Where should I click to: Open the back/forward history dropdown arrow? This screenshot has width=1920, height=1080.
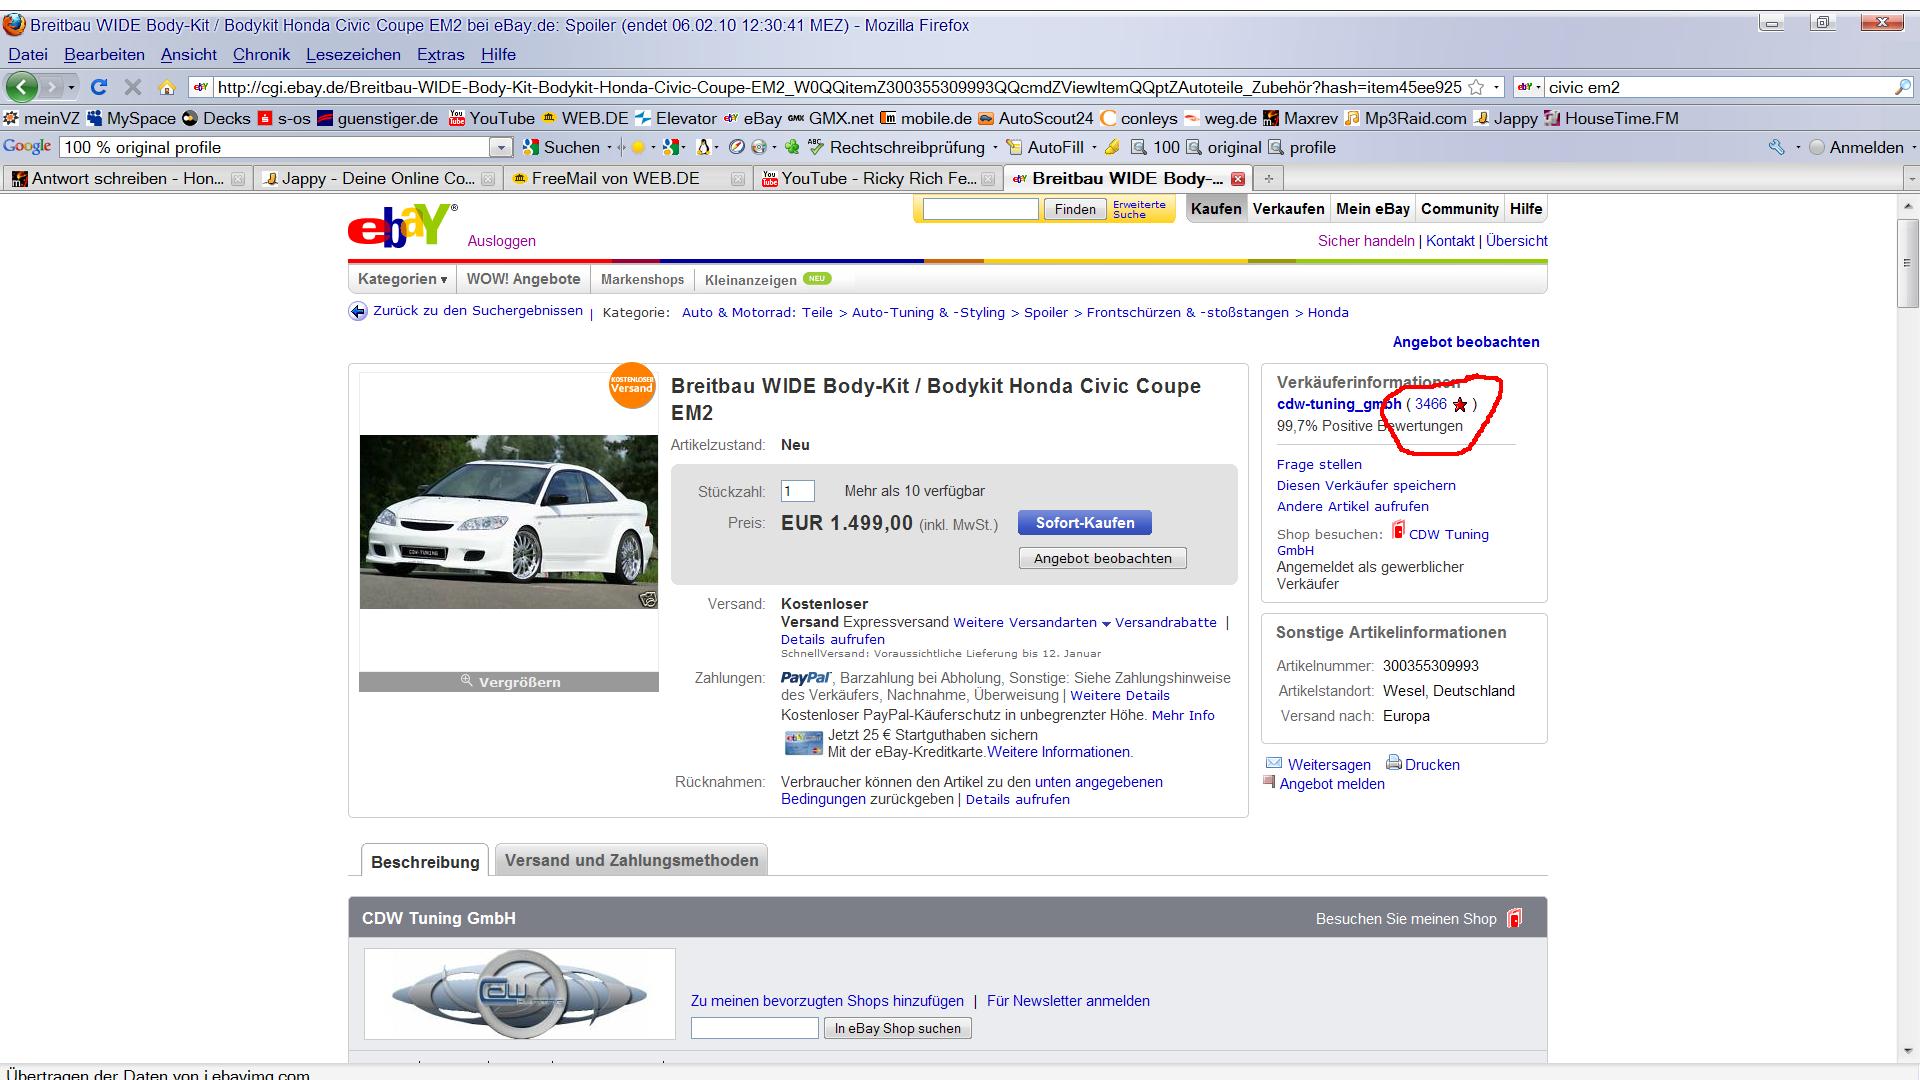[x=71, y=87]
